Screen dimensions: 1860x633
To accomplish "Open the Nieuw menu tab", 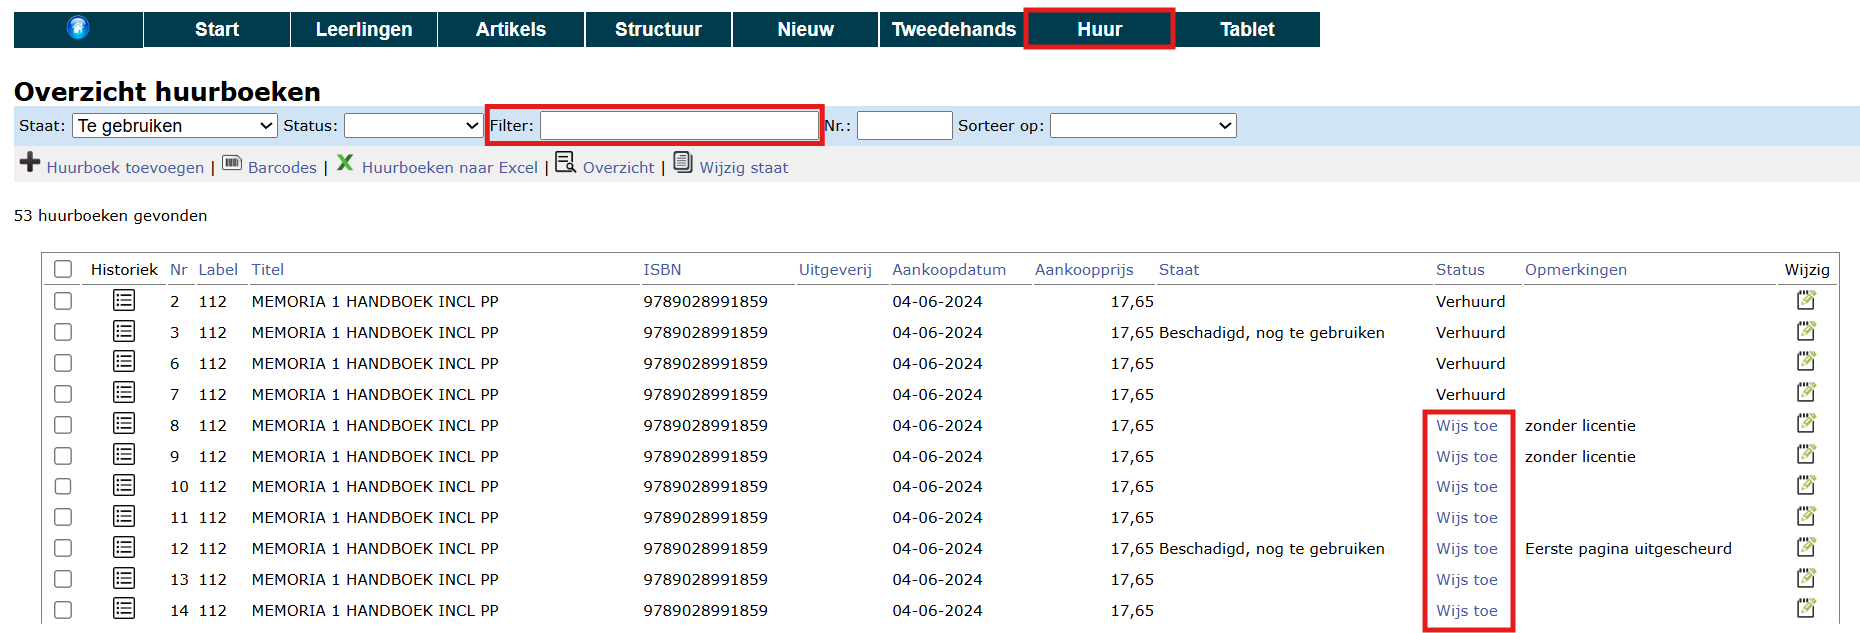I will pyautogui.click(x=805, y=29).
